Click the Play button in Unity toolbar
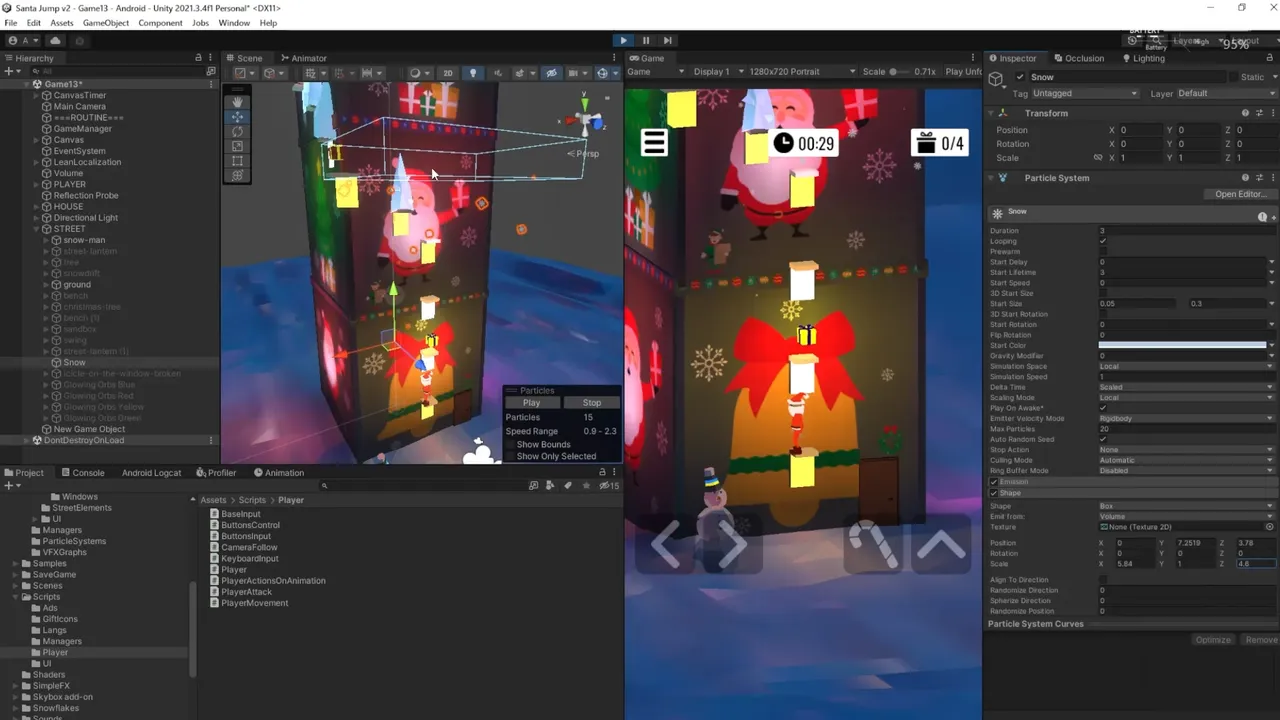 coord(623,40)
